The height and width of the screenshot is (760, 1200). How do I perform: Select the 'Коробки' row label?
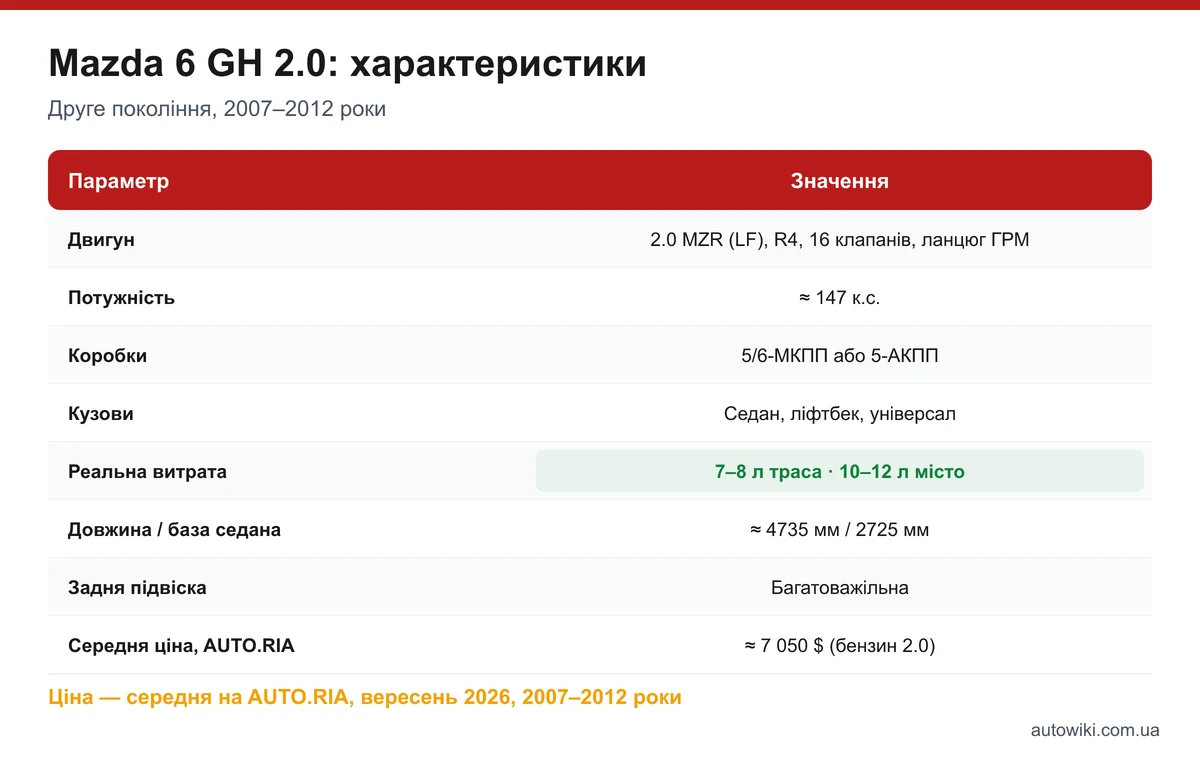[x=107, y=356]
